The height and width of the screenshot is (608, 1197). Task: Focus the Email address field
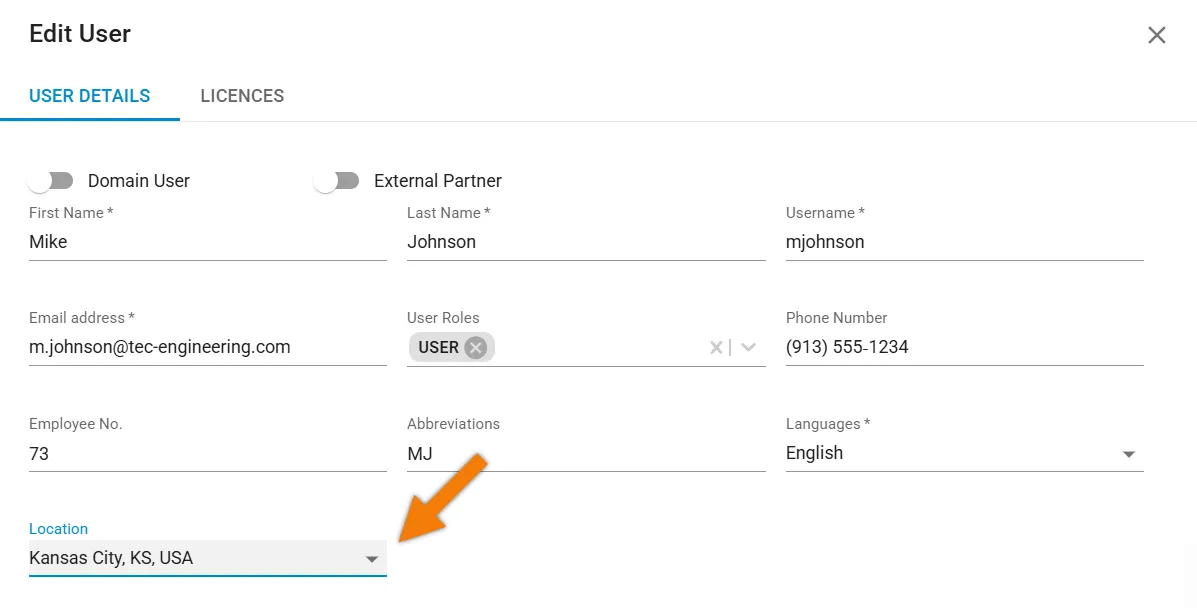point(208,348)
